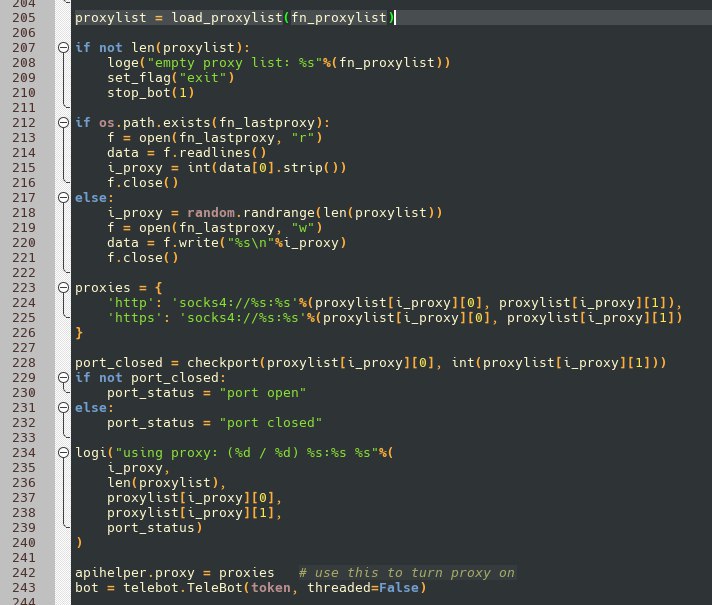Click 'port_status =' assignment on line 230
The width and height of the screenshot is (712, 605).
(x=159, y=392)
